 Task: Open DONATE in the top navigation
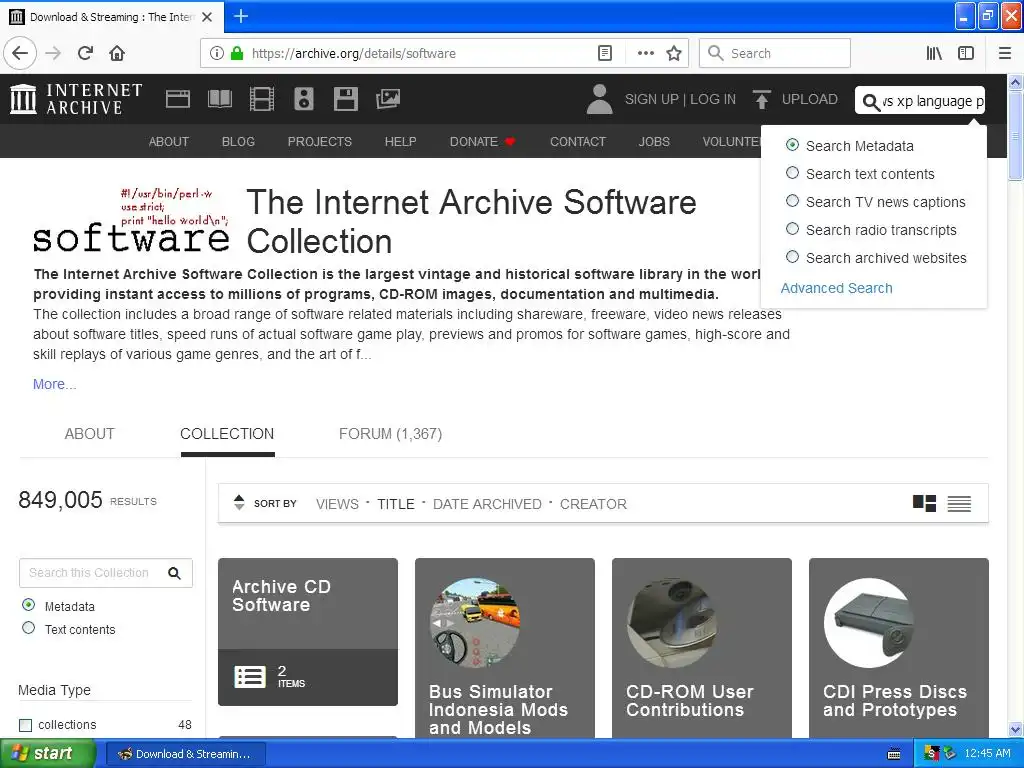(482, 142)
